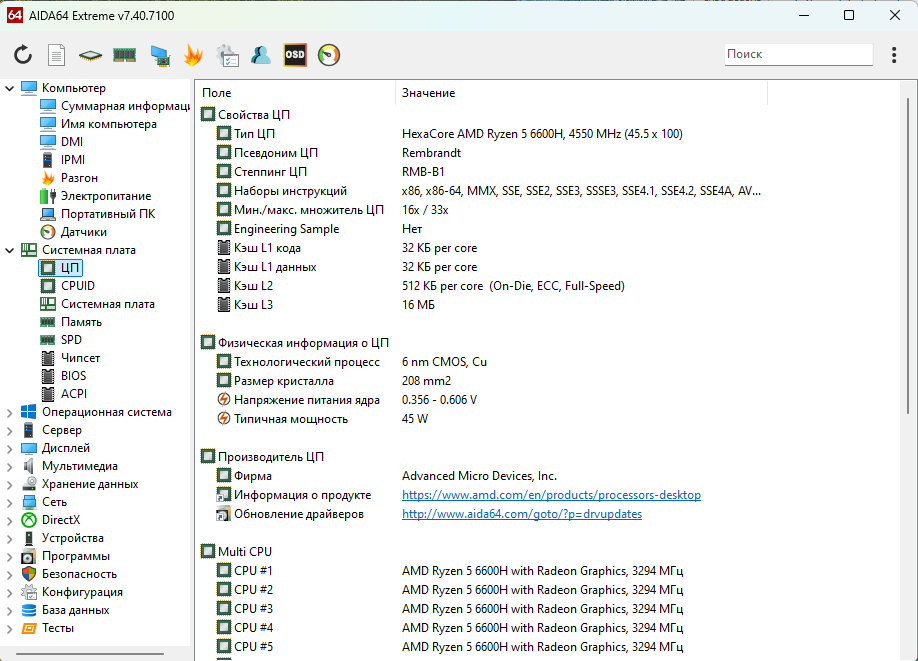918x661 pixels.
Task: Open the aida64 driver updates link
Action: click(x=521, y=514)
